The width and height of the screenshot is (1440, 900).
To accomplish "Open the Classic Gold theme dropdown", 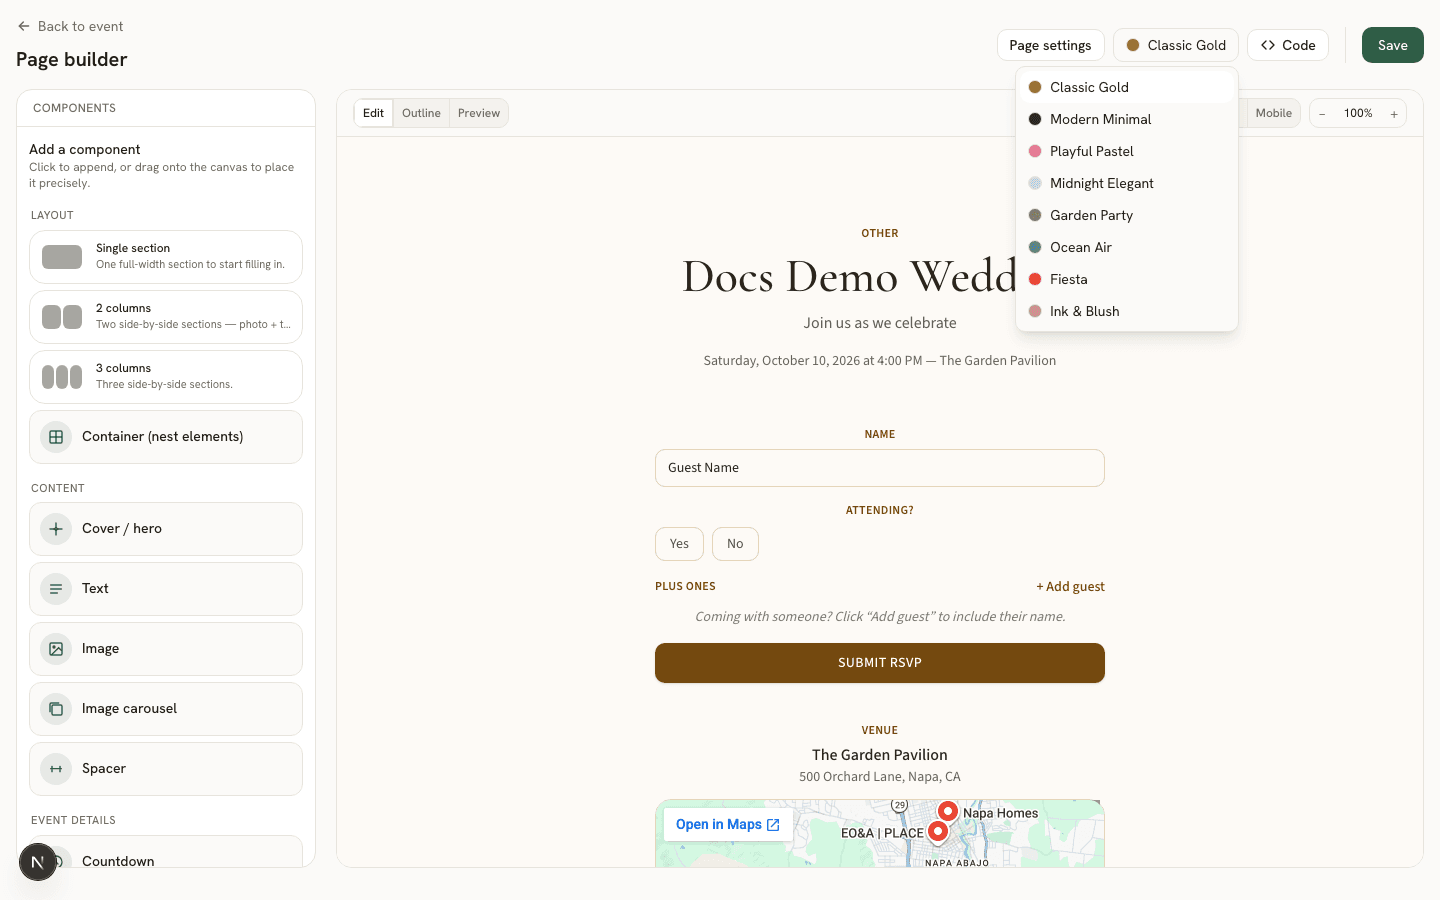I will [1176, 45].
